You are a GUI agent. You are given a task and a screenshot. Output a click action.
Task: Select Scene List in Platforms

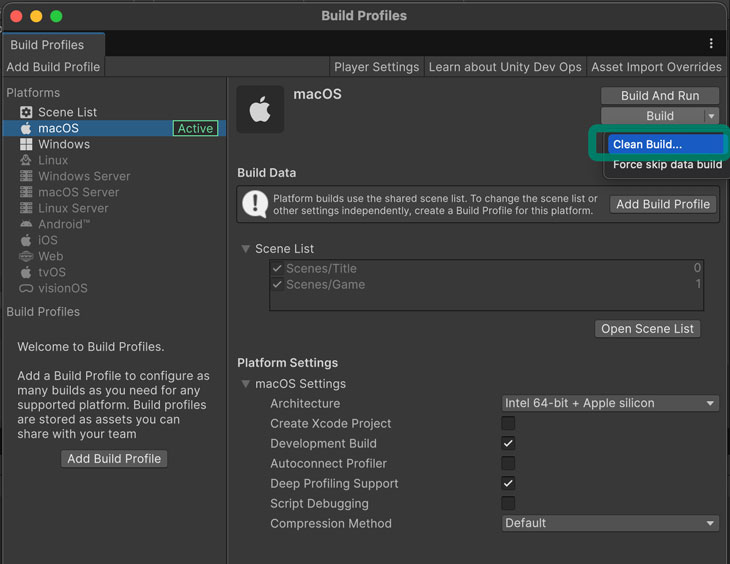point(115,112)
